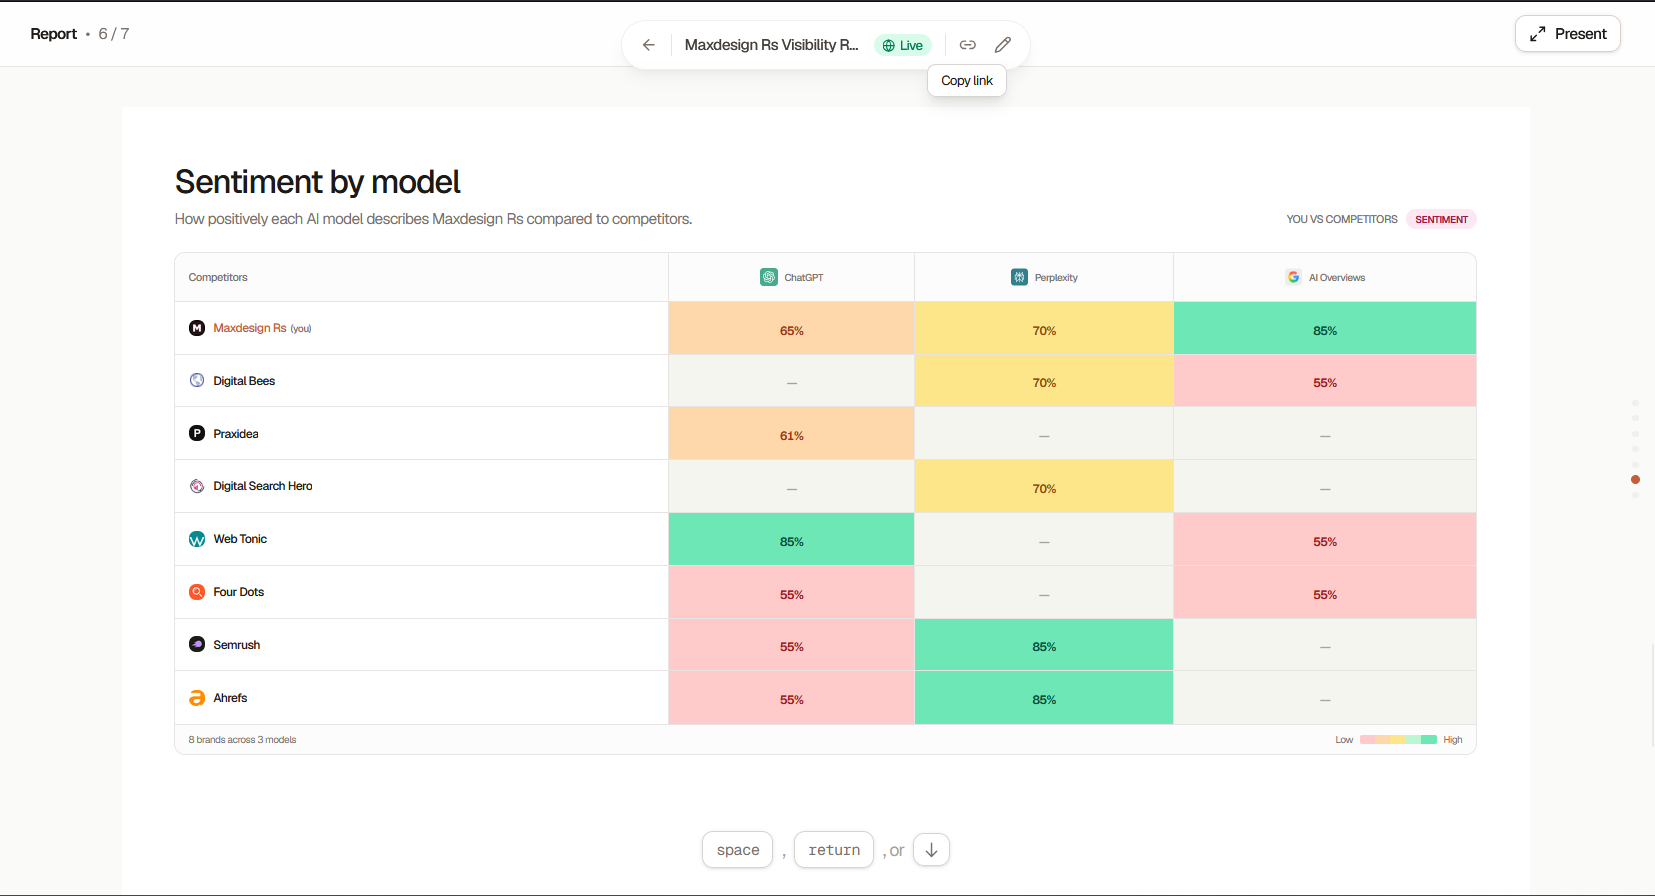Click the Digital Search Hero brand icon
The width and height of the screenshot is (1655, 896).
pos(197,486)
